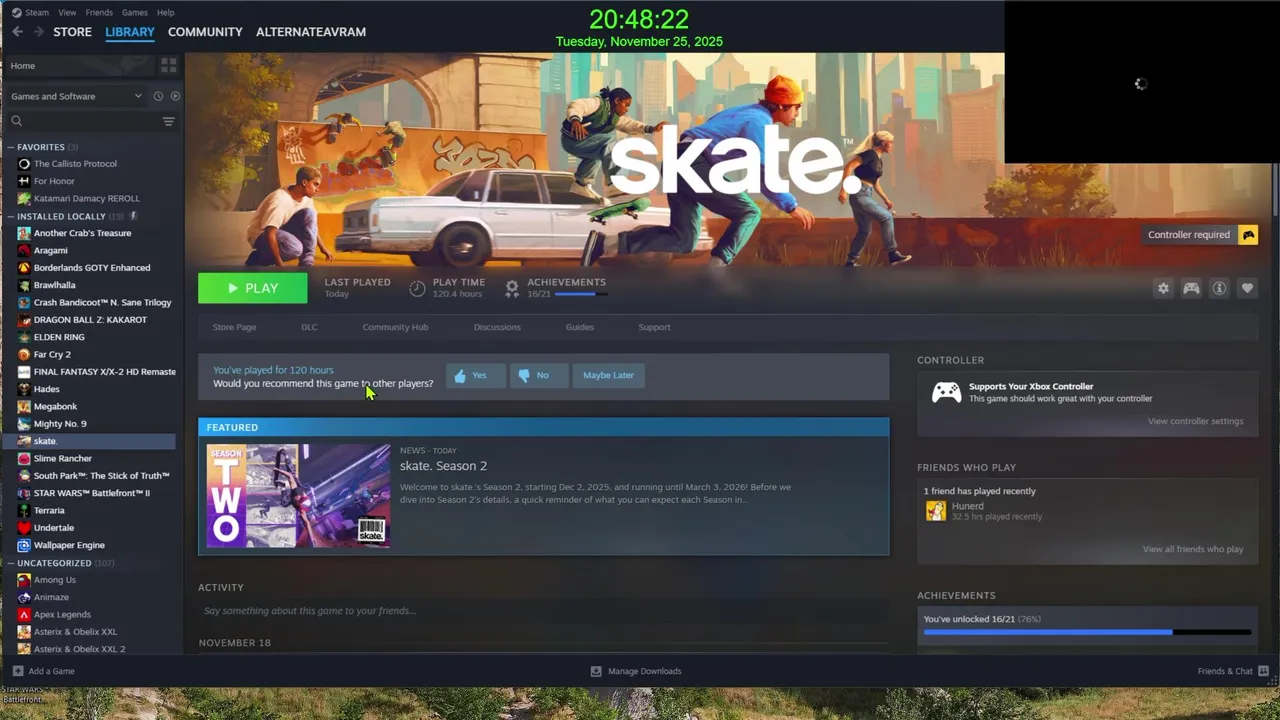Click Hunerd's friend avatar

(x=936, y=511)
